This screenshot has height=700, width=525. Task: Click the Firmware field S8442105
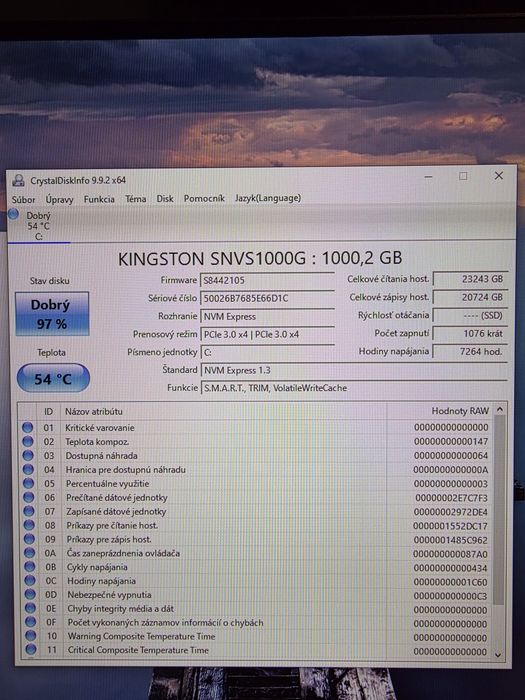267,280
